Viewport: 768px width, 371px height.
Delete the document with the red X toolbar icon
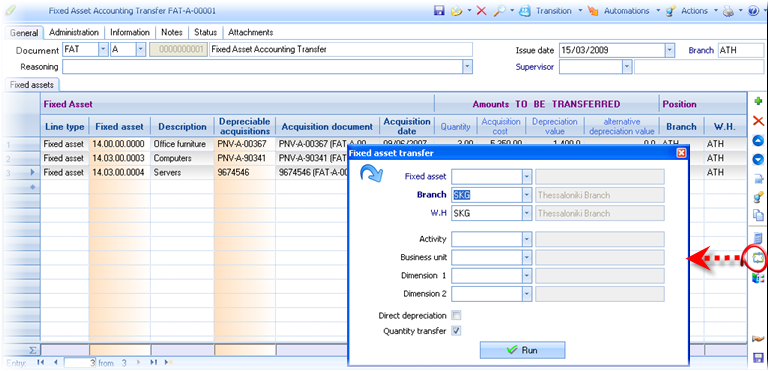(481, 11)
